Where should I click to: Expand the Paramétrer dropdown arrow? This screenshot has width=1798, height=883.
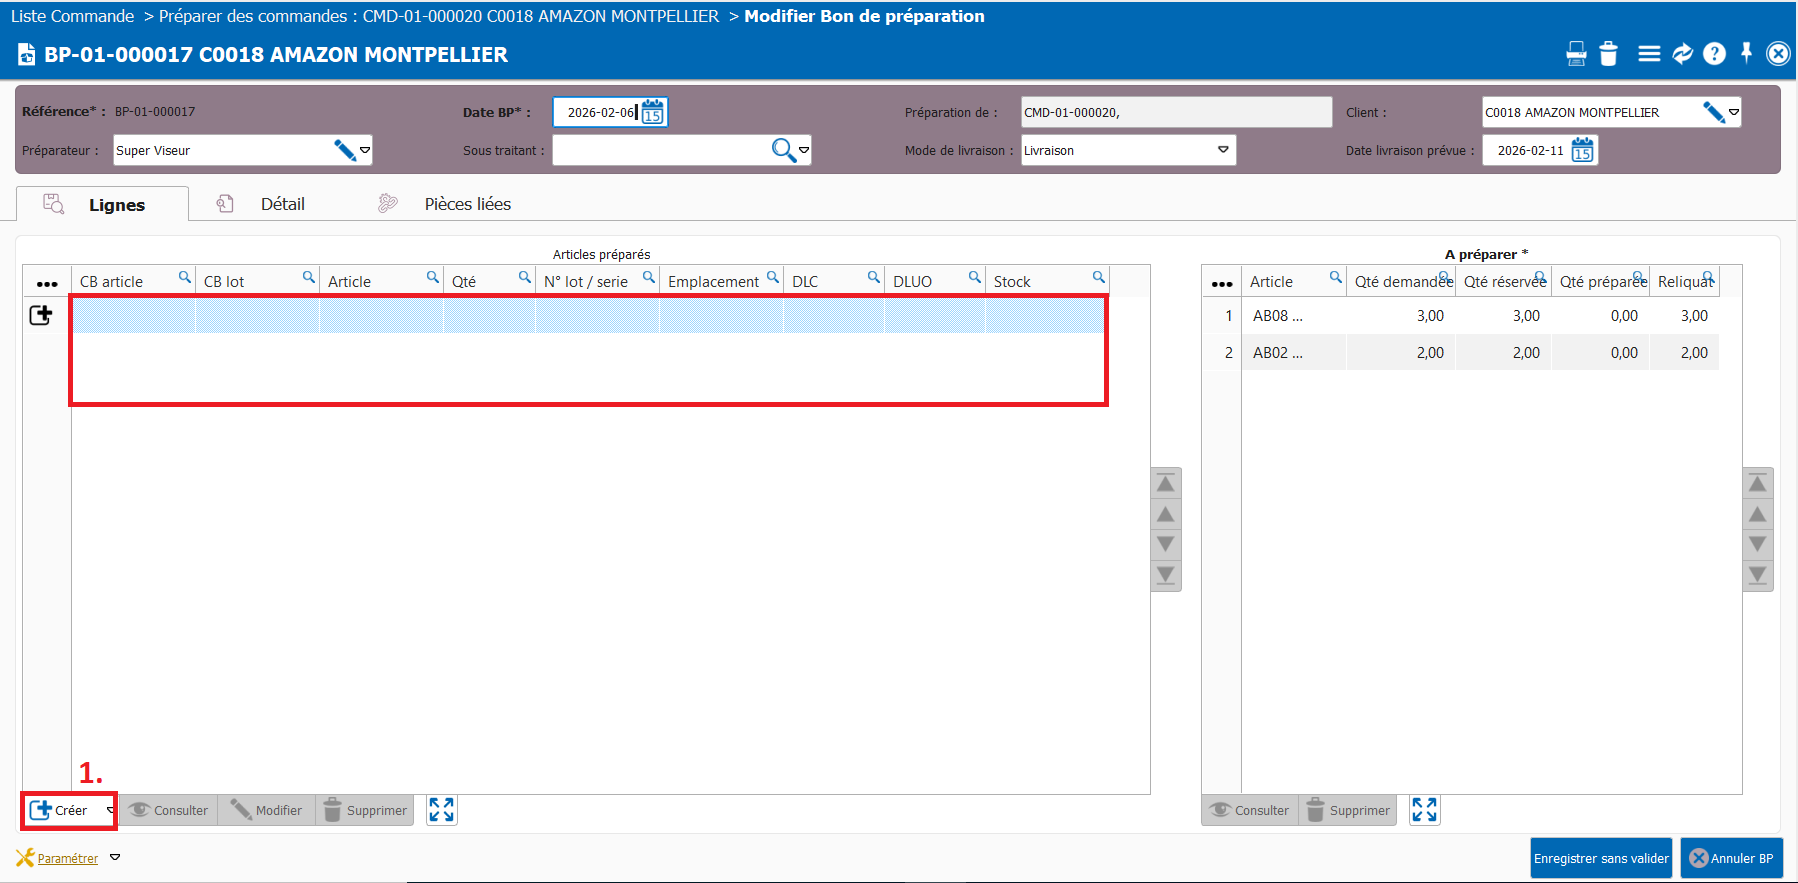tap(115, 858)
